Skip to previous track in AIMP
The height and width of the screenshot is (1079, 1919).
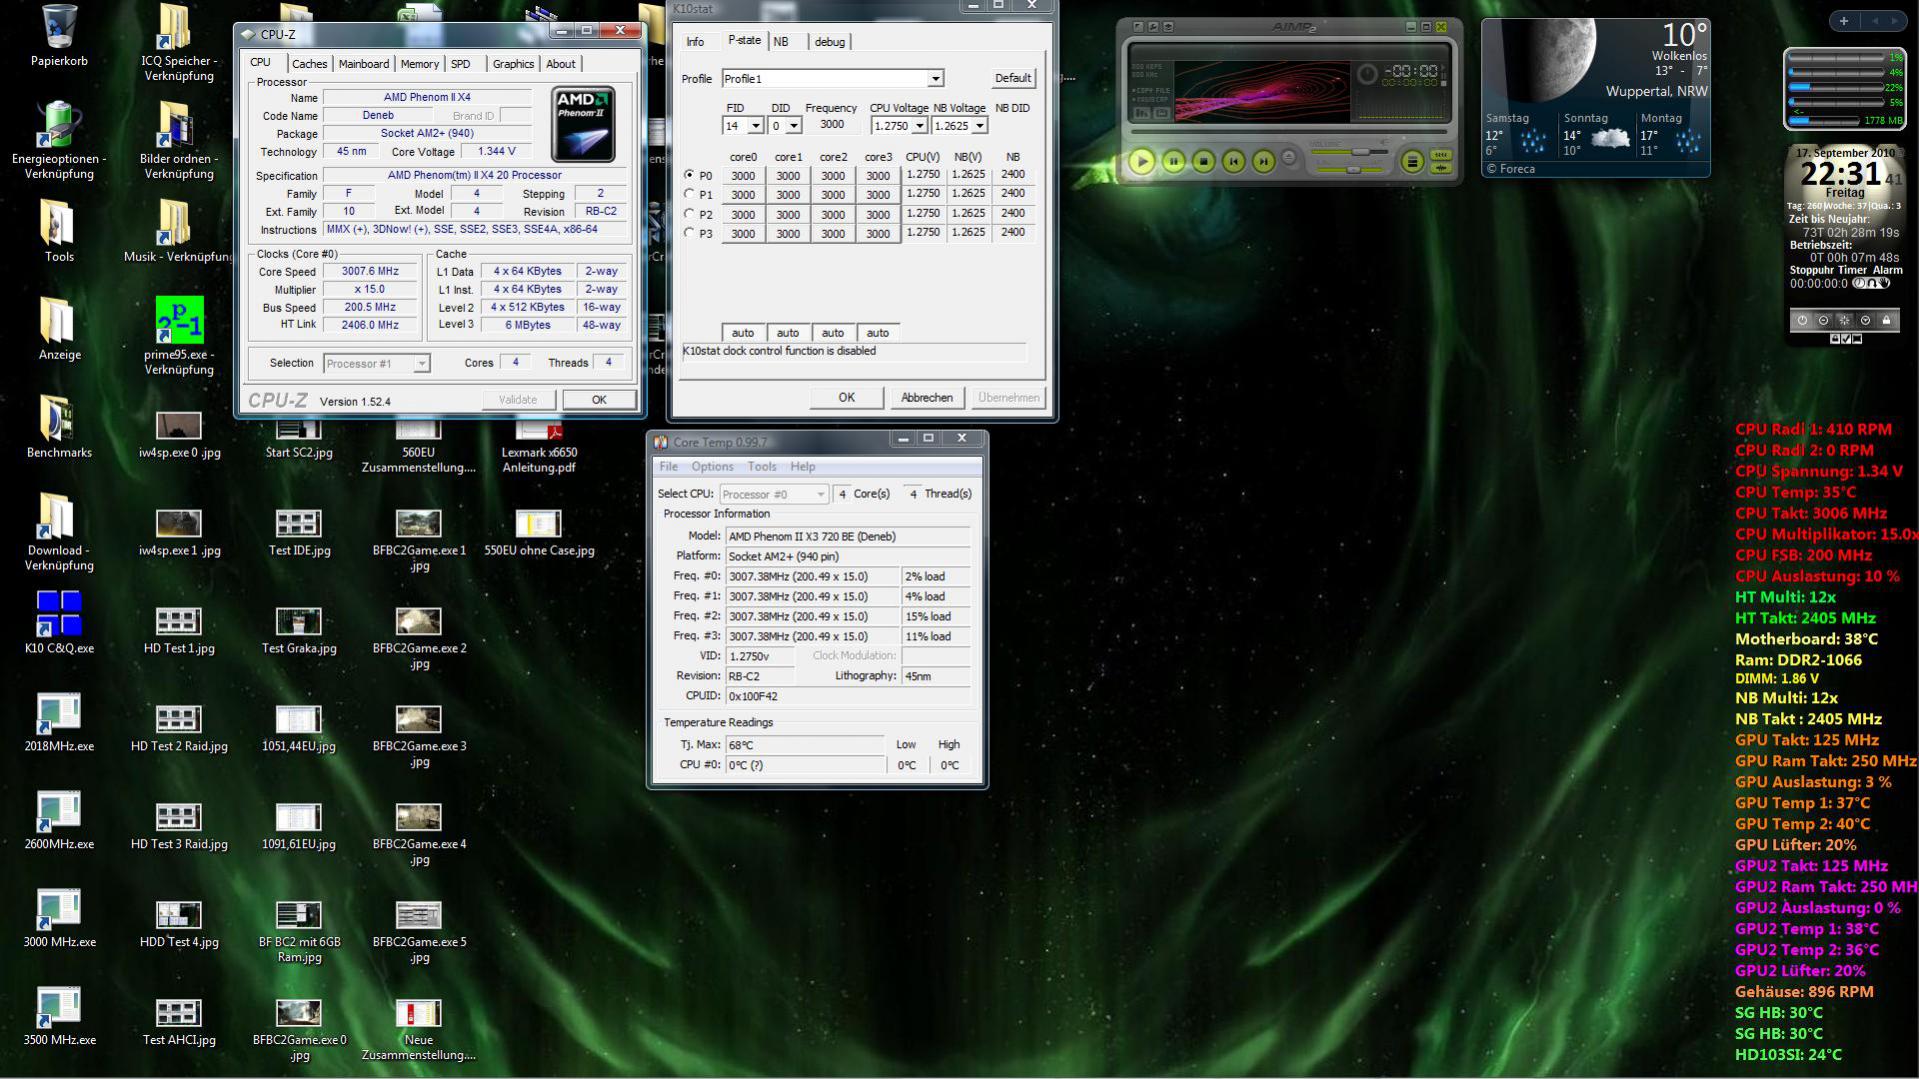(1234, 161)
